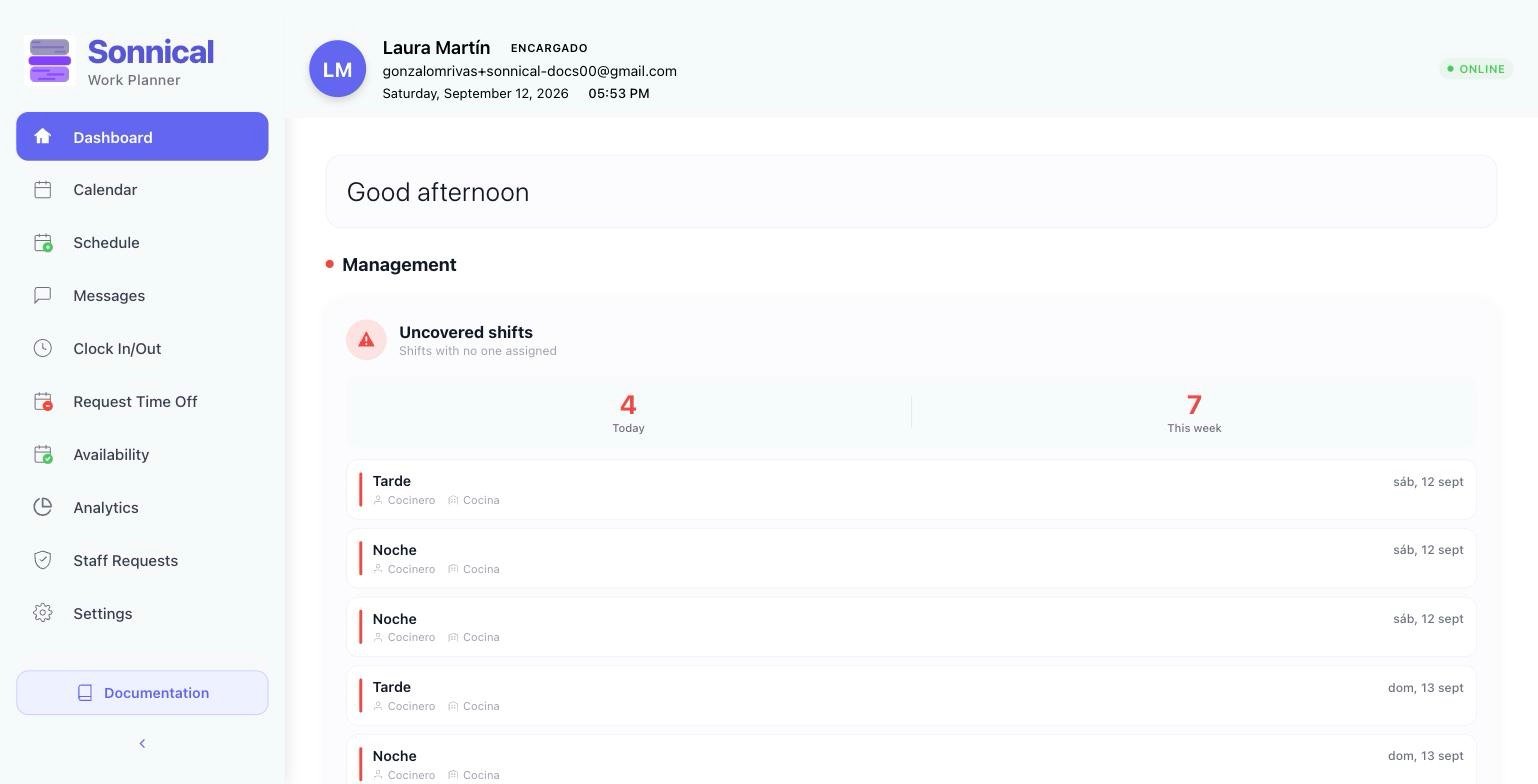Open Clock In/Out page
This screenshot has width=1538, height=784.
point(142,348)
